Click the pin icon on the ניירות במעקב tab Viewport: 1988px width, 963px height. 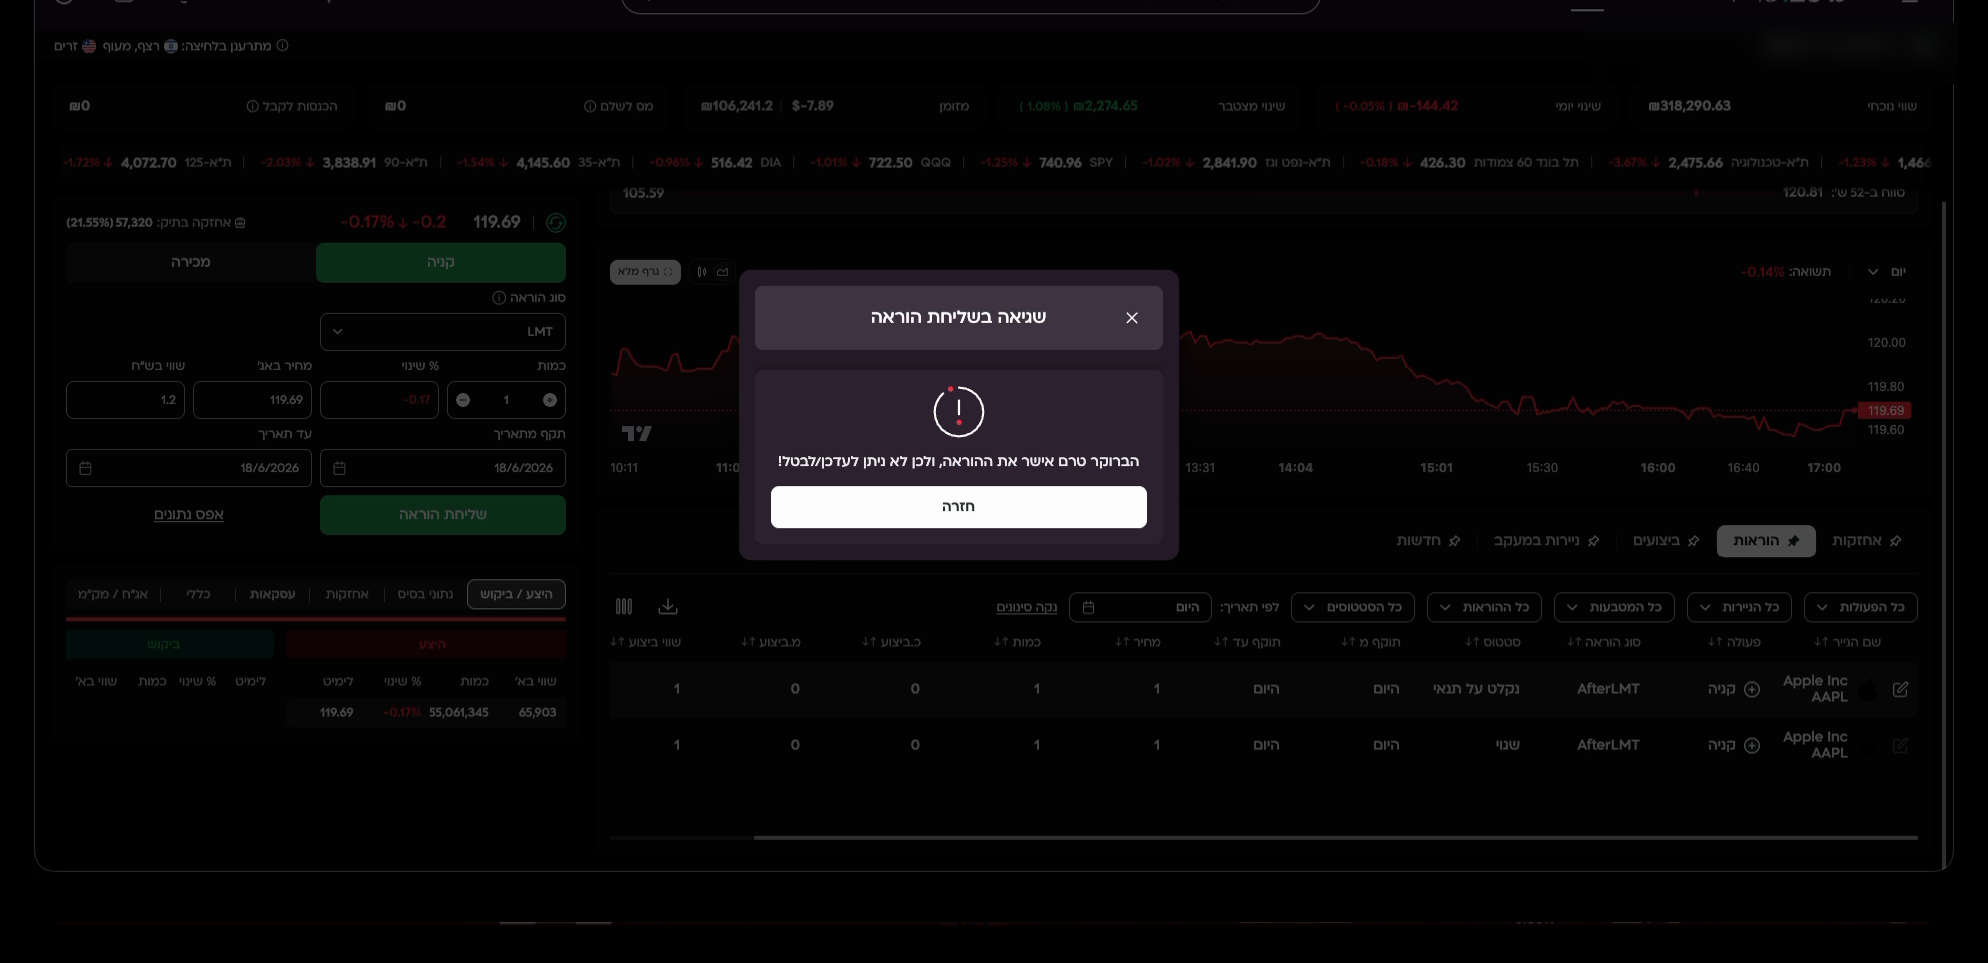(1593, 541)
